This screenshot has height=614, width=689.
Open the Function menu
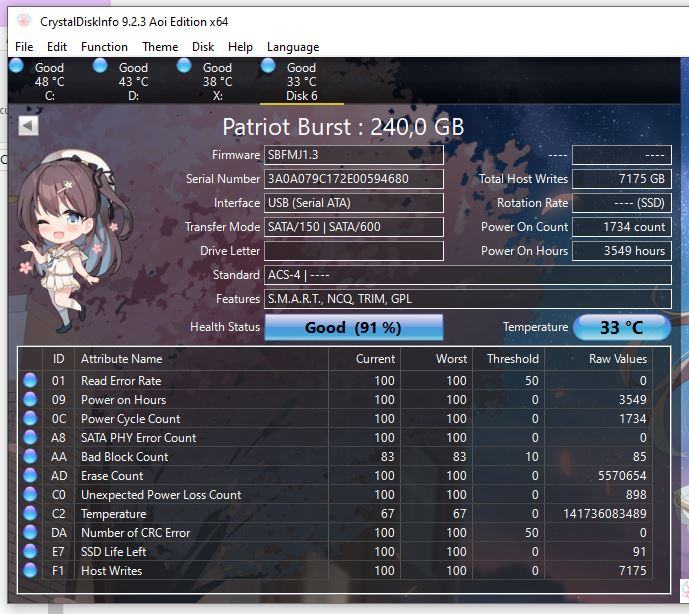point(105,47)
